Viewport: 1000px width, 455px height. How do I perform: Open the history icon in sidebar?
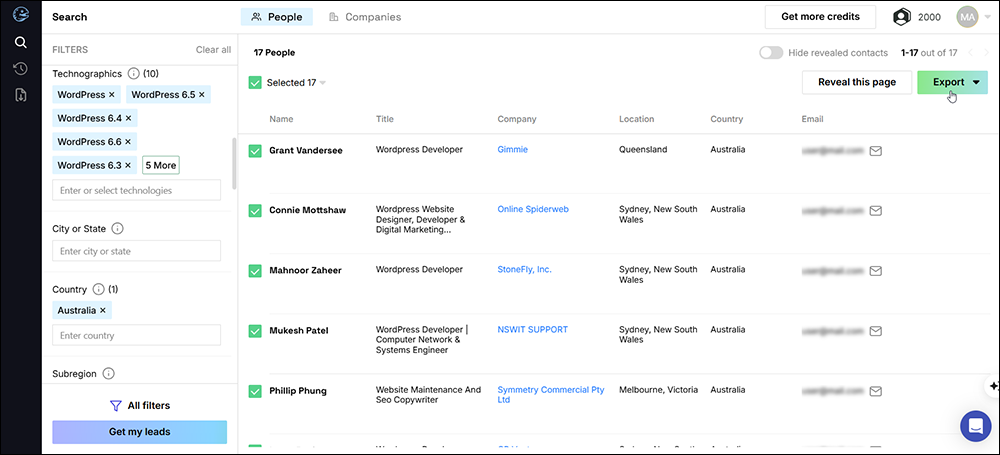(20, 68)
